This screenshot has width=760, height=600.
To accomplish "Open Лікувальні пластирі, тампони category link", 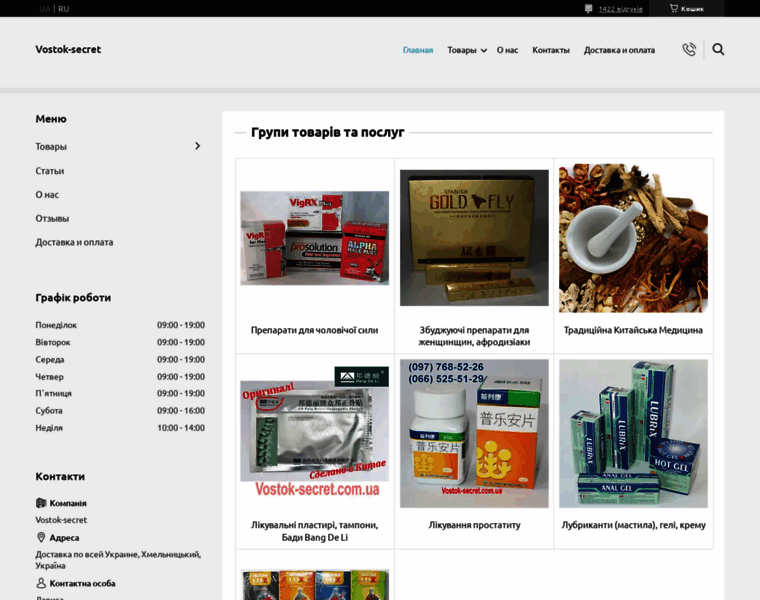I will [x=315, y=531].
